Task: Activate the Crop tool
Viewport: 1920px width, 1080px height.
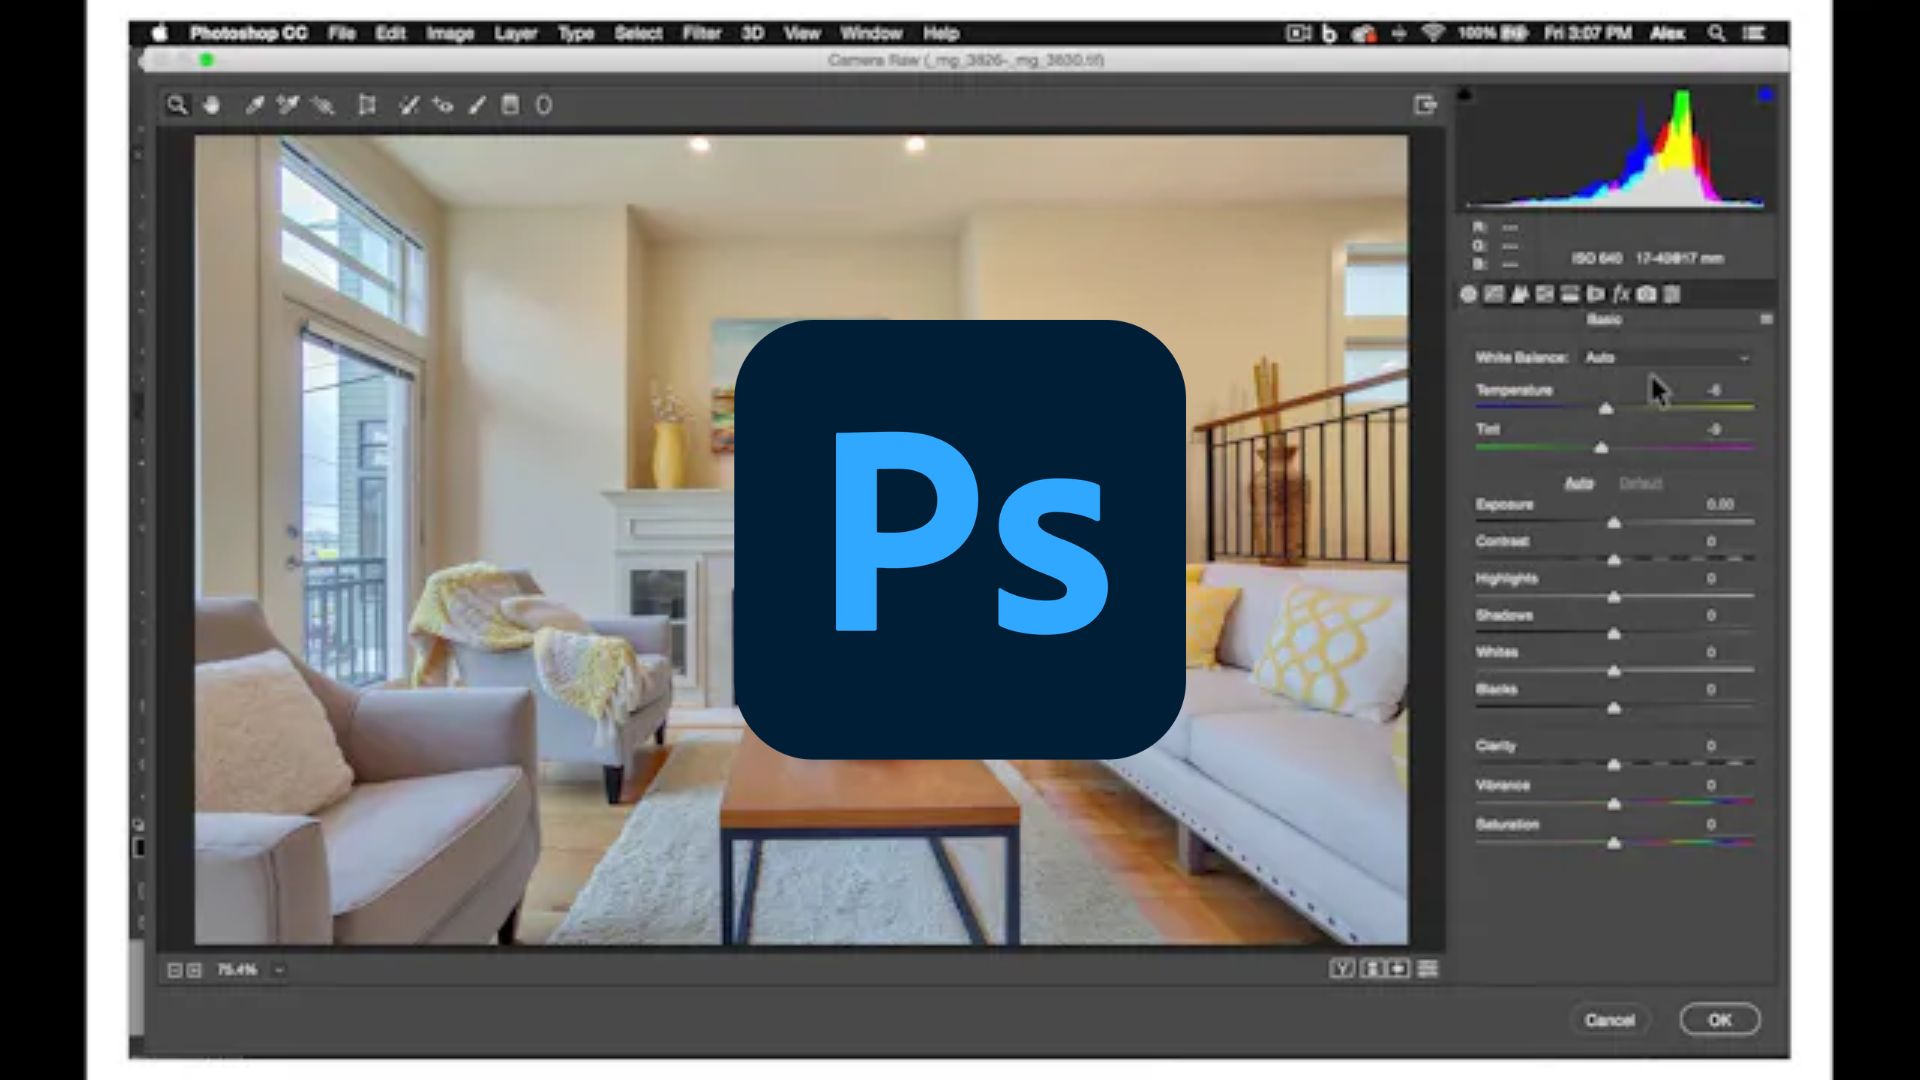Action: 367,105
